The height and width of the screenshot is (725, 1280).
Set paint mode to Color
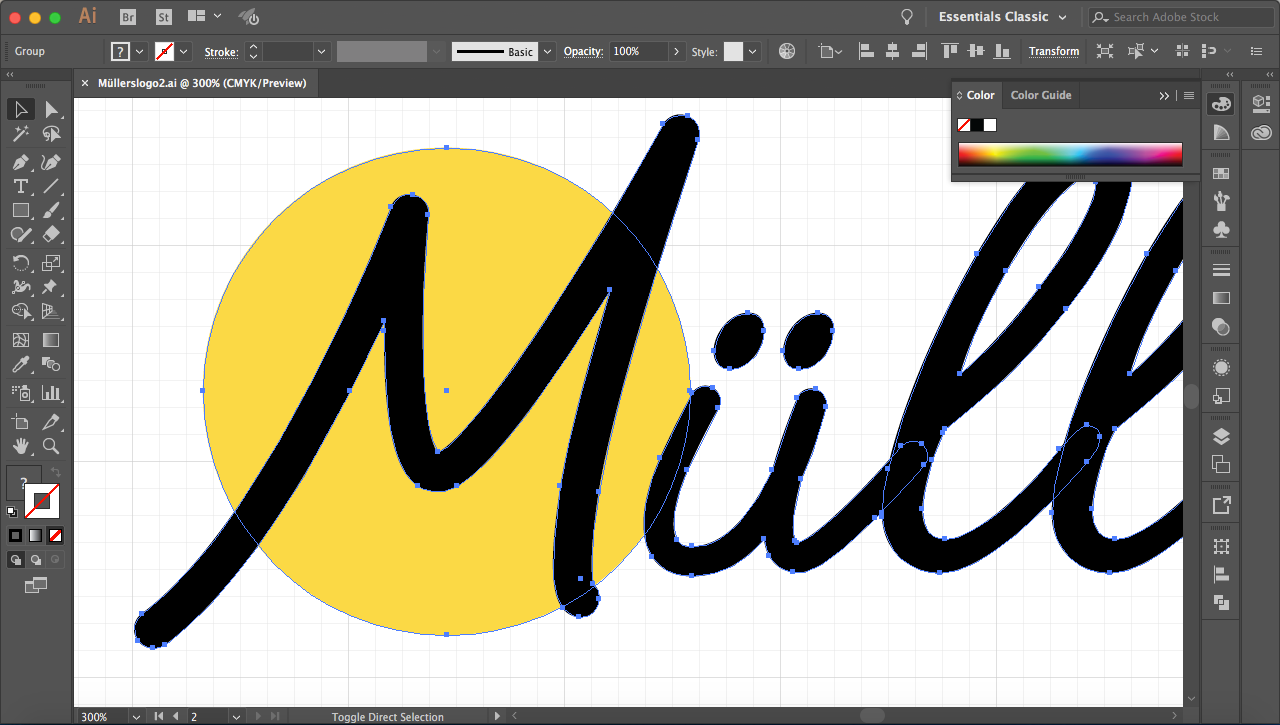tap(15, 535)
